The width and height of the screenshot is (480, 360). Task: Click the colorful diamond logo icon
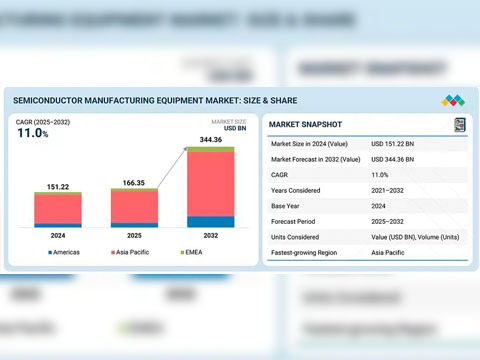(453, 101)
